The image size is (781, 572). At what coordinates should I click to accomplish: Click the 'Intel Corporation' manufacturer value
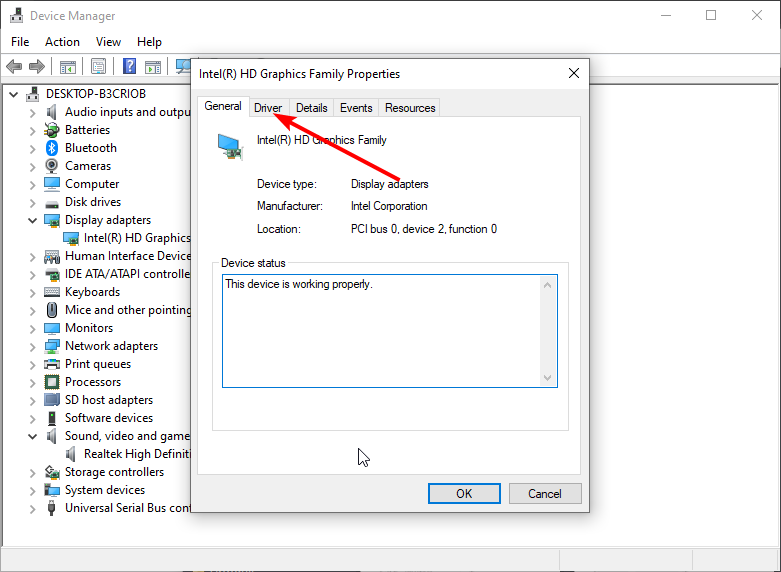pos(389,206)
